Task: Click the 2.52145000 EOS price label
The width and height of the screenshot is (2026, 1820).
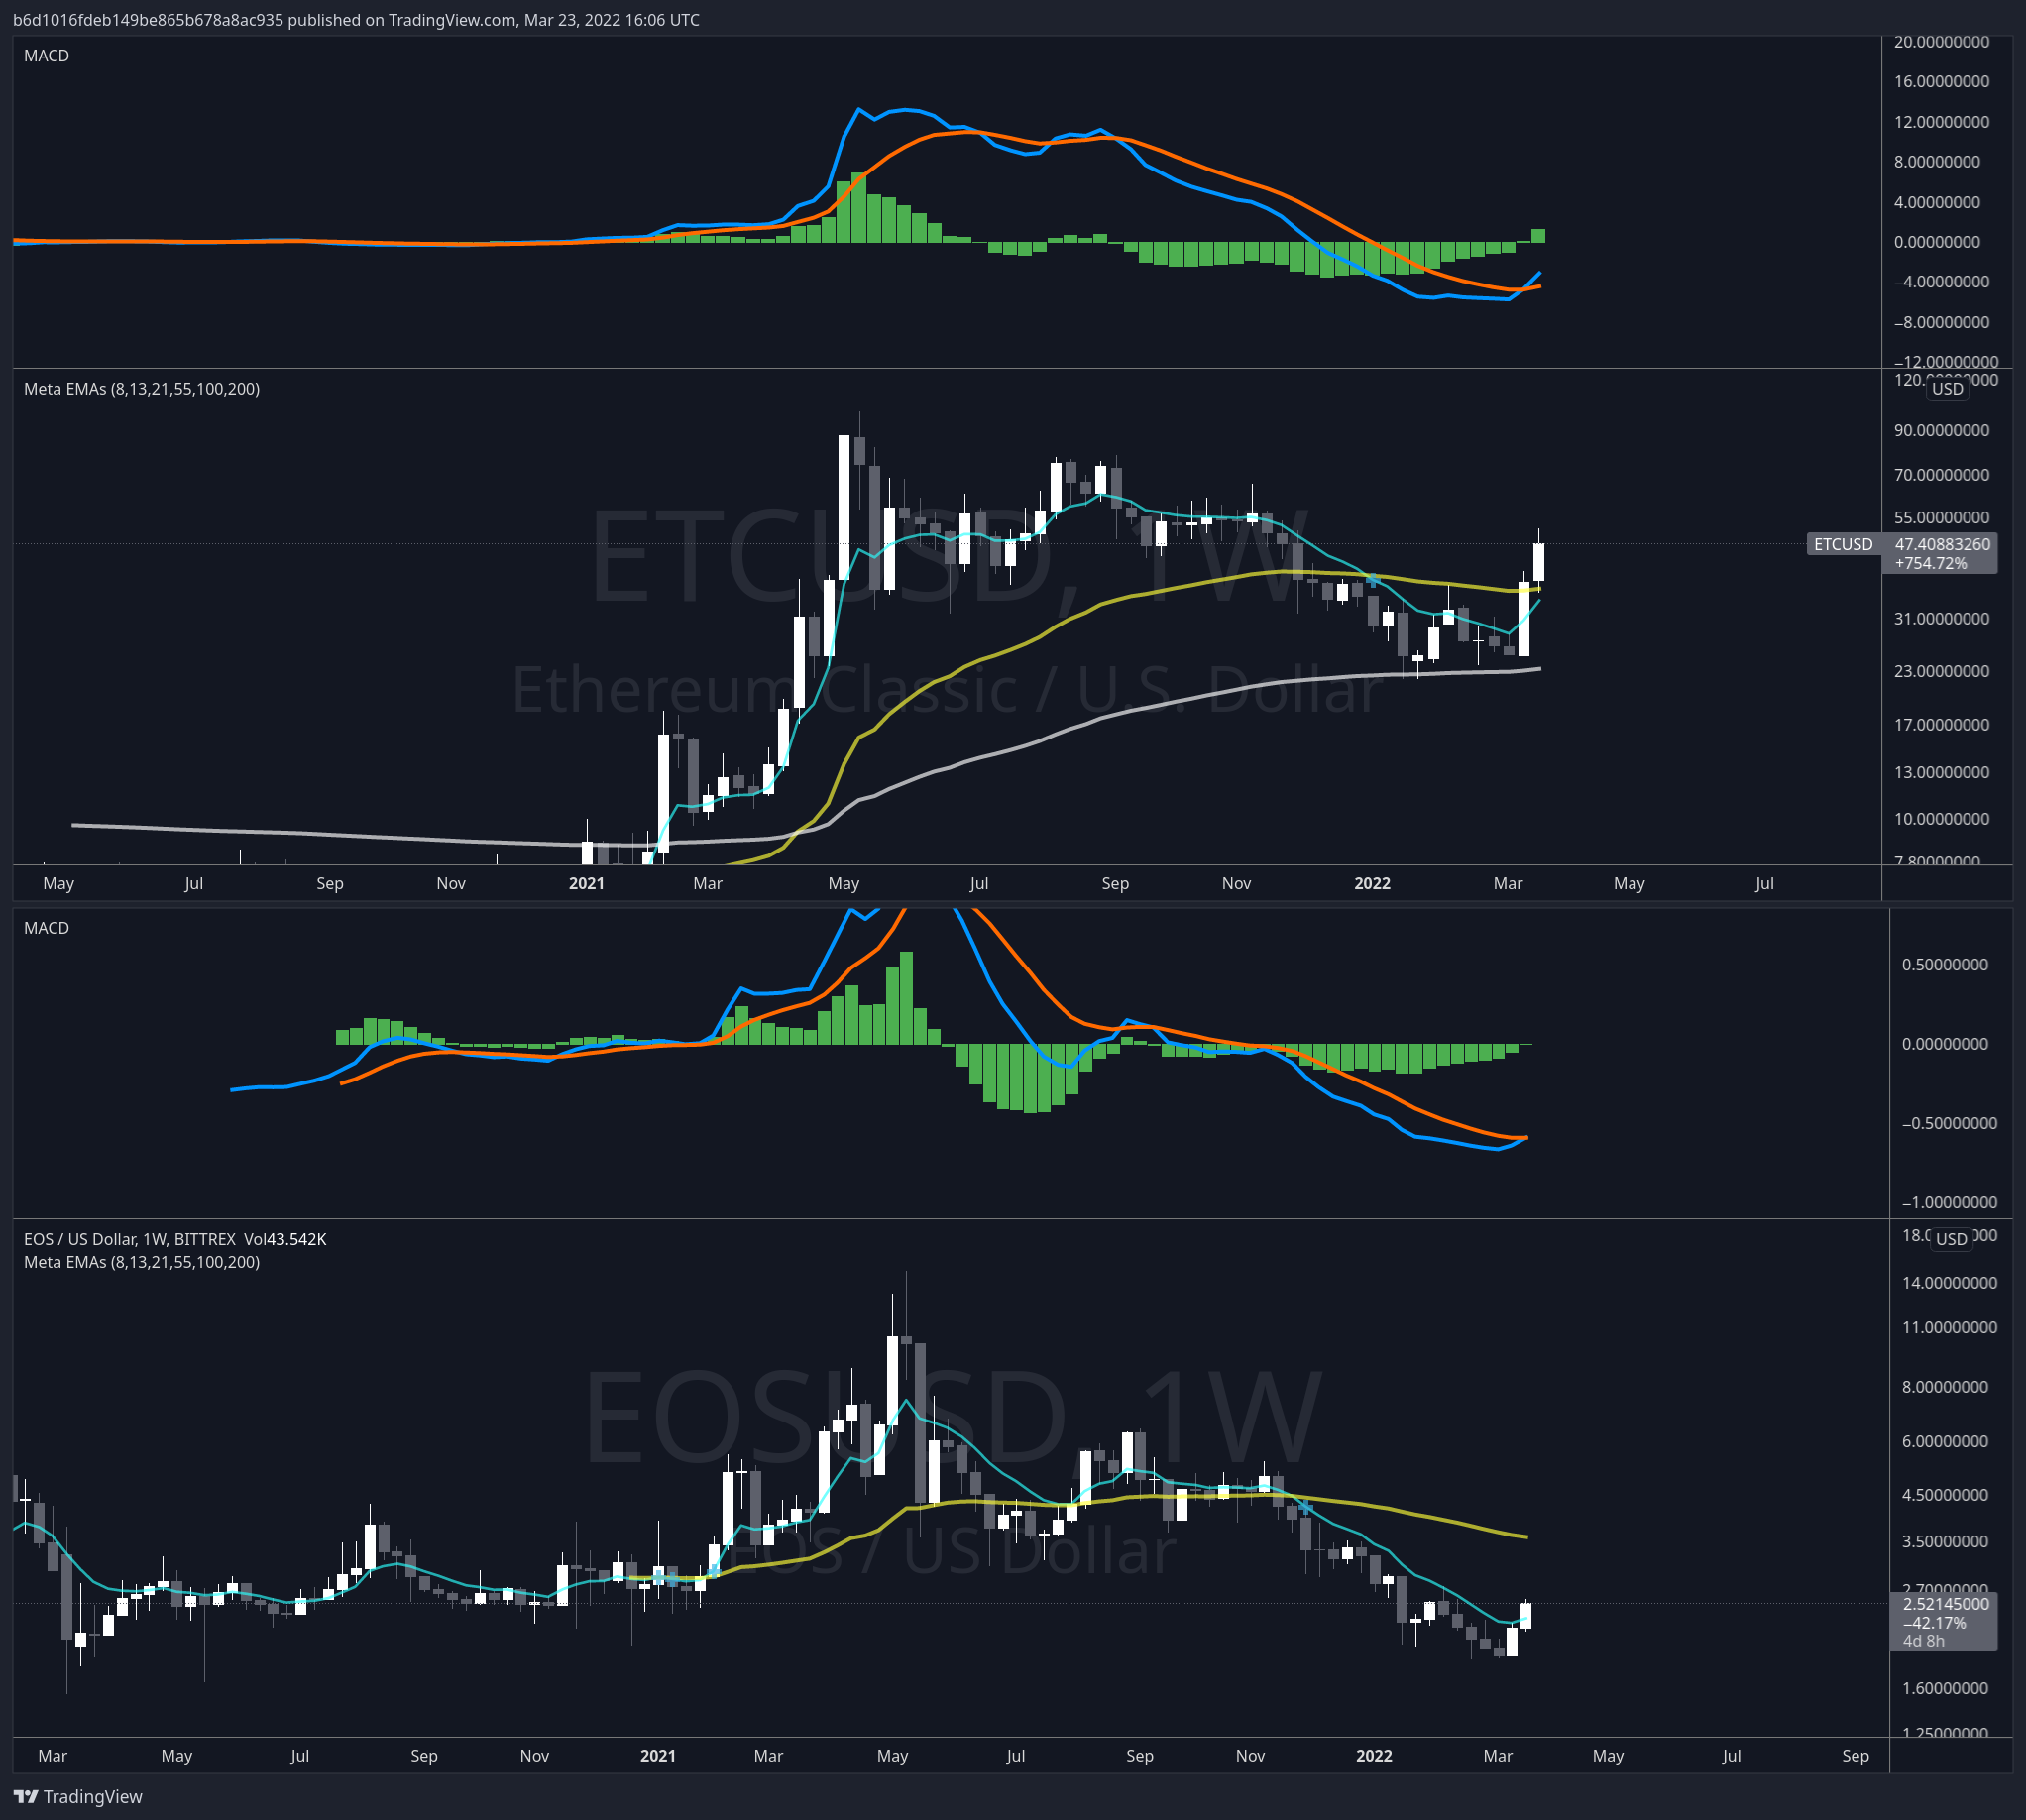Action: [x=1945, y=1604]
